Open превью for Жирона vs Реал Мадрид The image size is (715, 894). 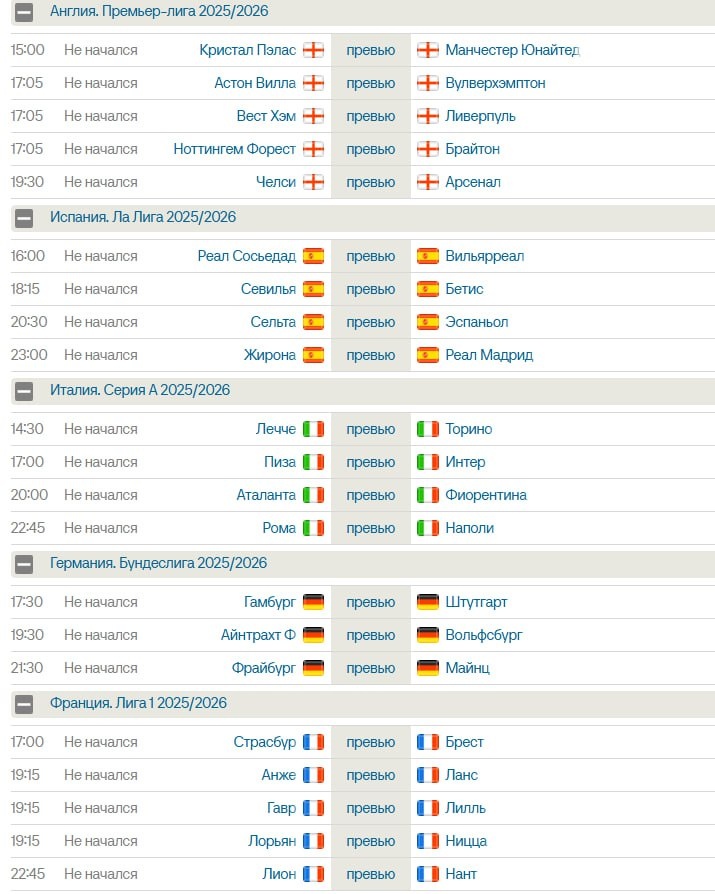(x=371, y=355)
